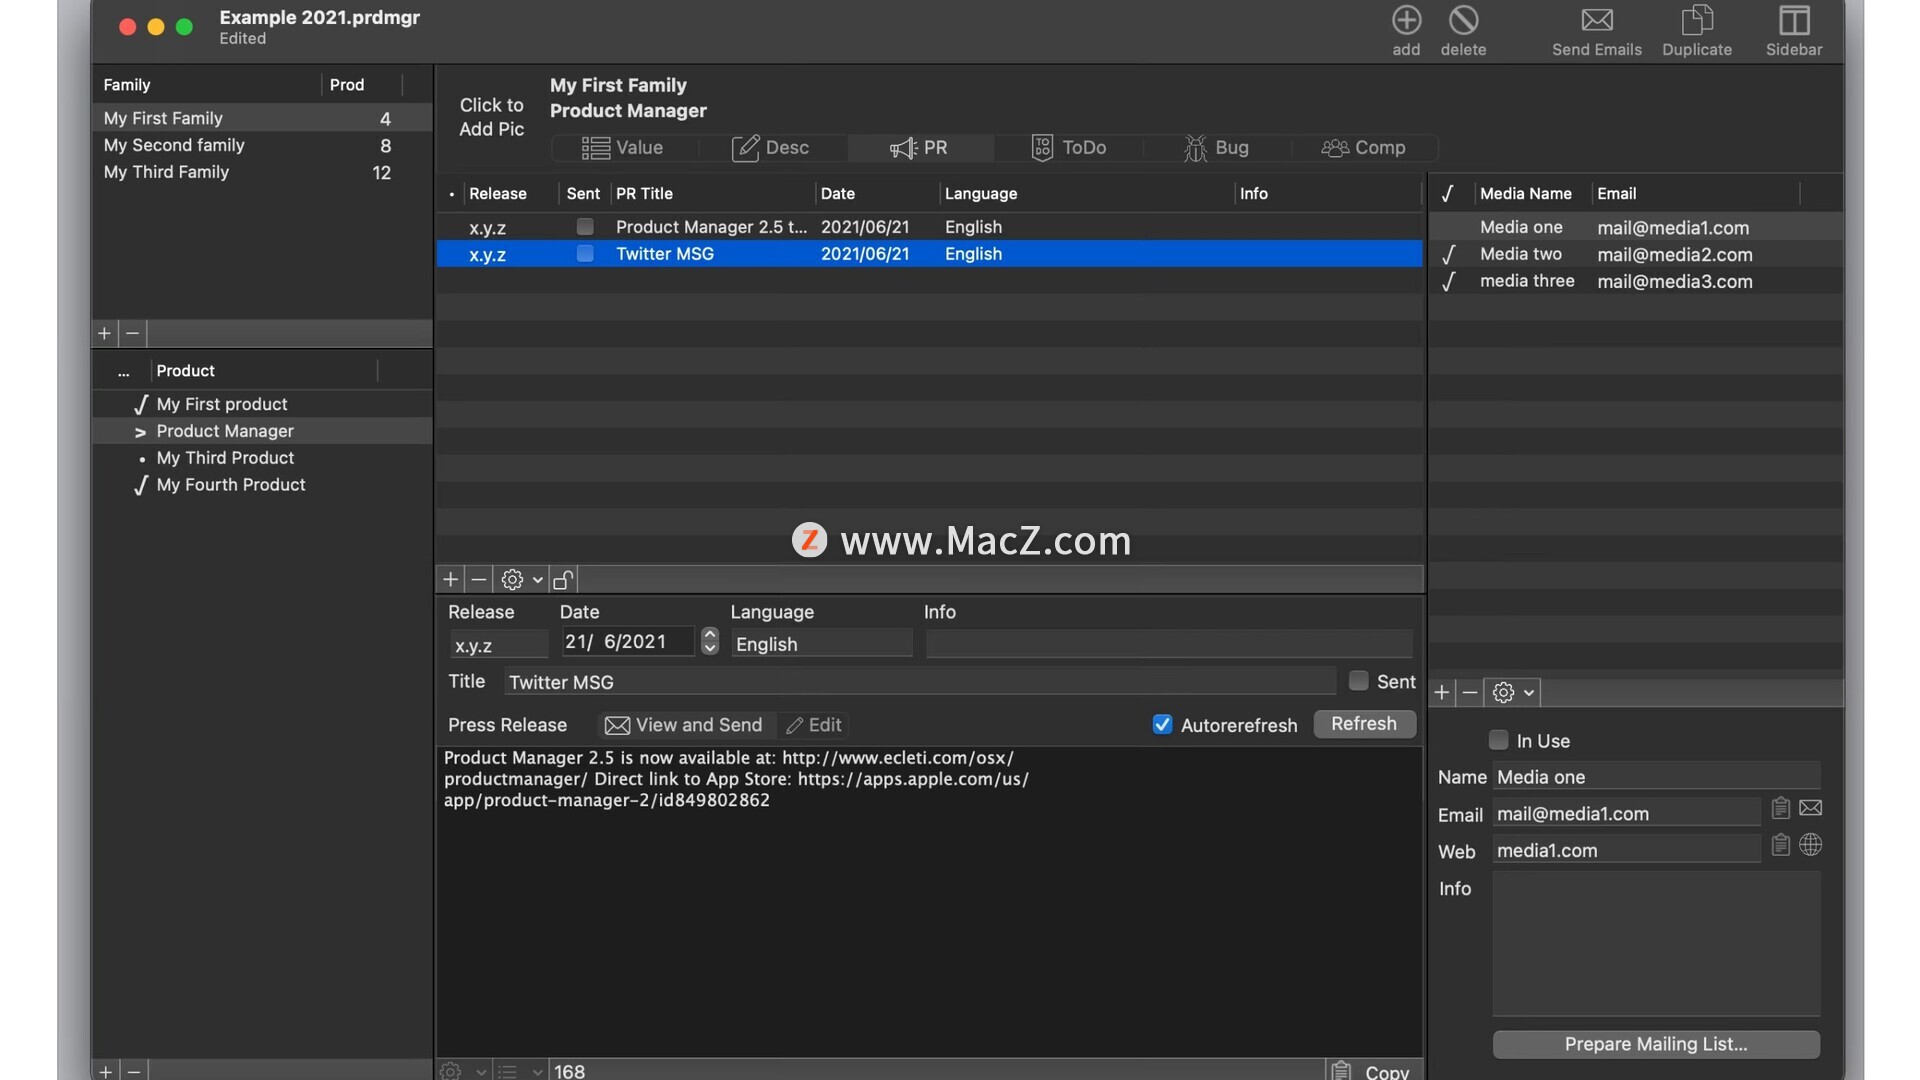Click the media Name field
Screen dimensions: 1920x1080
1656,777
